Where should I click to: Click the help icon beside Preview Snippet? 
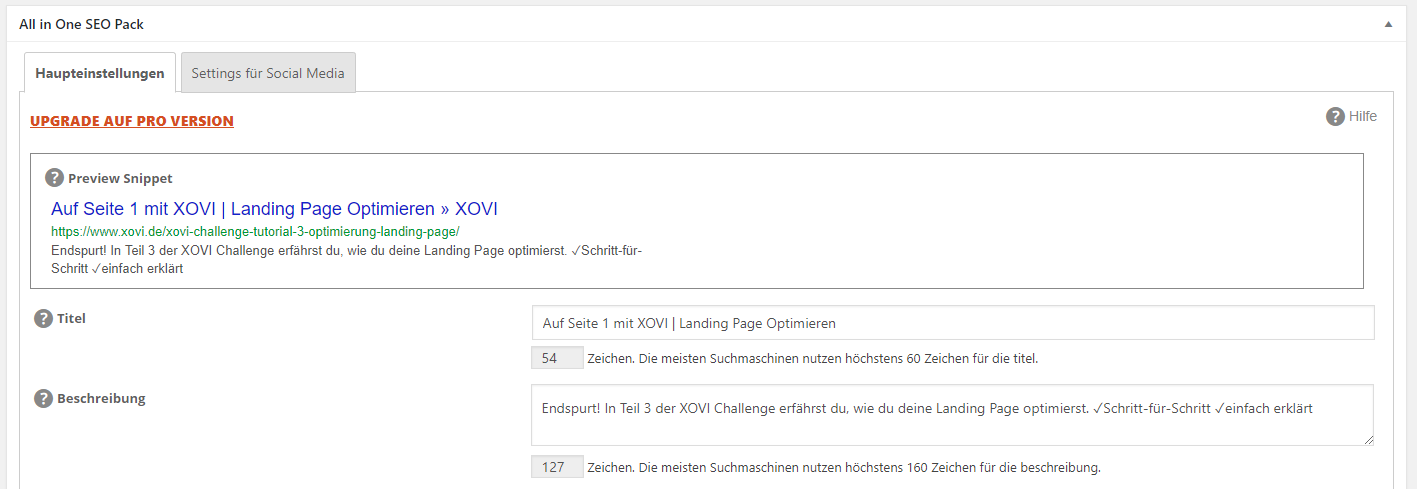(x=55, y=178)
